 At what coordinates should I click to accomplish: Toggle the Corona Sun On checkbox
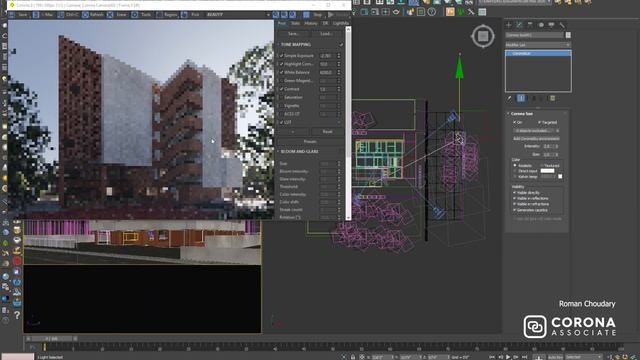515,122
